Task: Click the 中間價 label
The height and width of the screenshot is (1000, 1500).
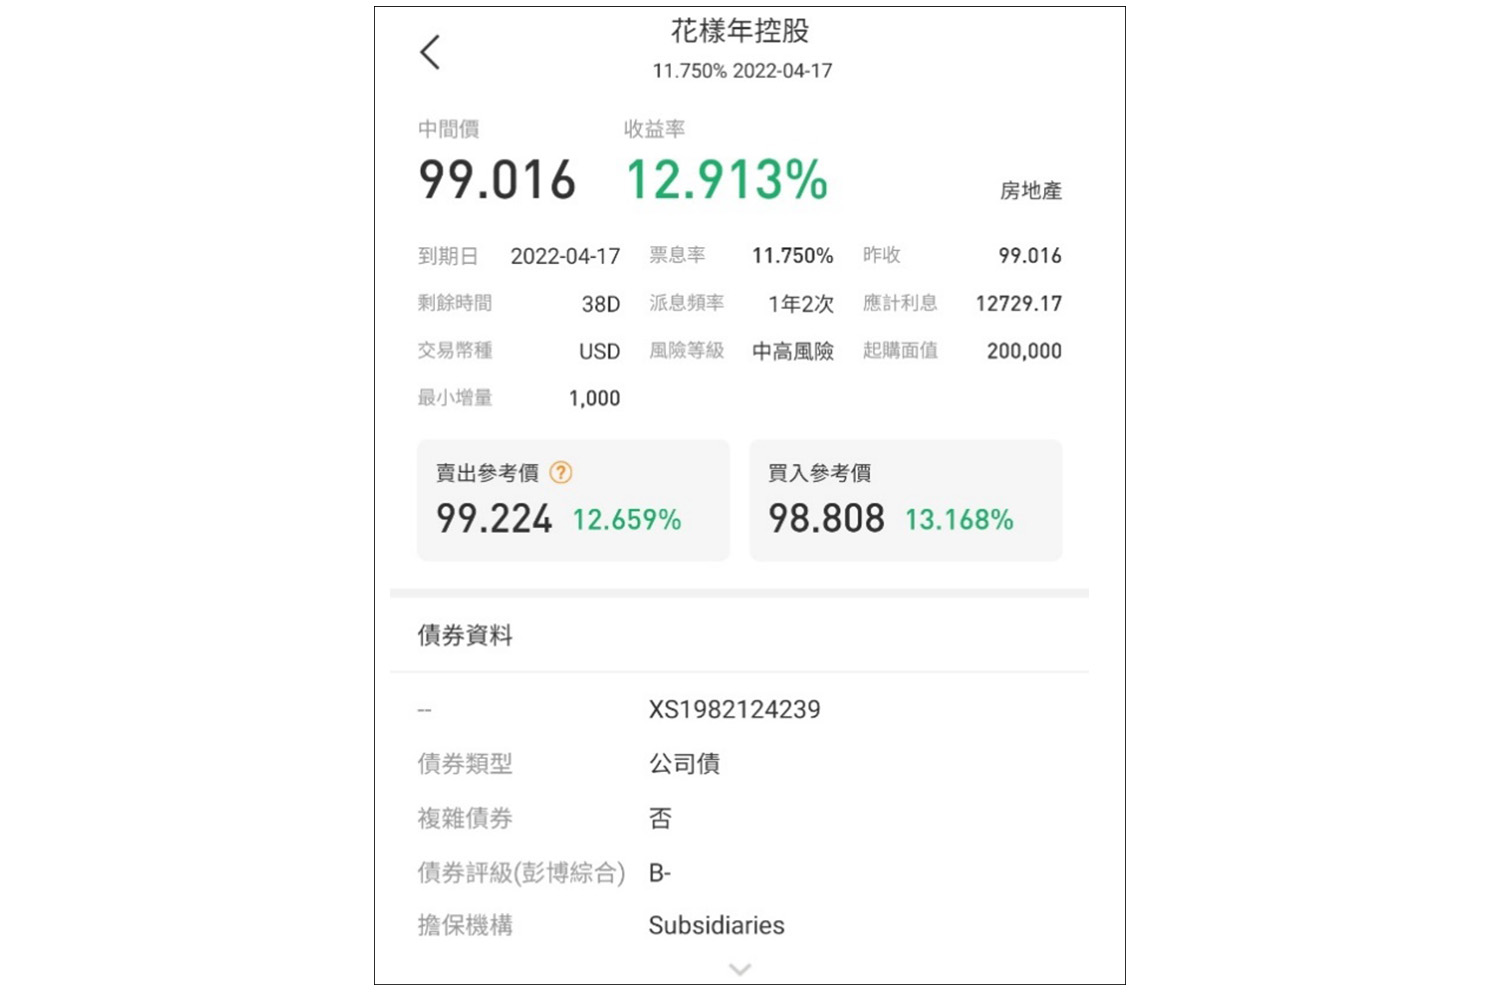Action: click(x=448, y=129)
